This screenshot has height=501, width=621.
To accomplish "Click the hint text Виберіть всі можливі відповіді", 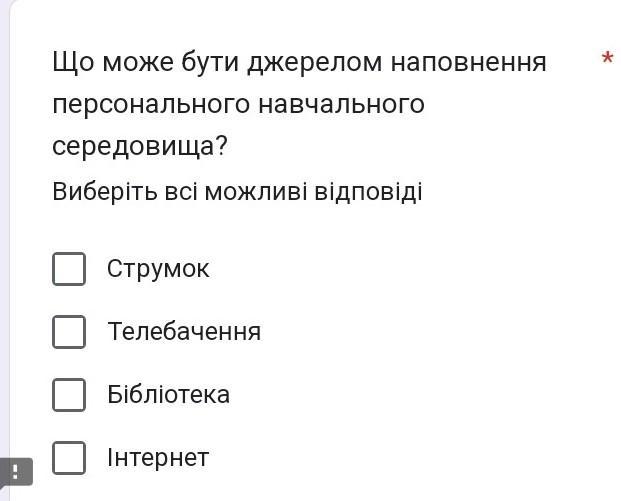I will (x=237, y=192).
